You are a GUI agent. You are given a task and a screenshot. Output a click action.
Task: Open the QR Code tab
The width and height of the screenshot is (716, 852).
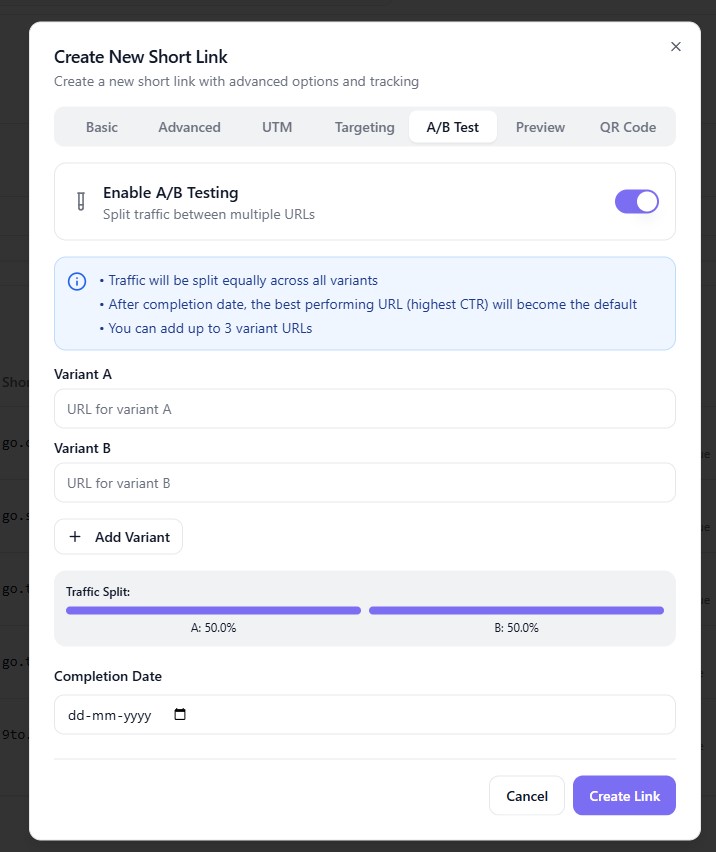pos(628,127)
